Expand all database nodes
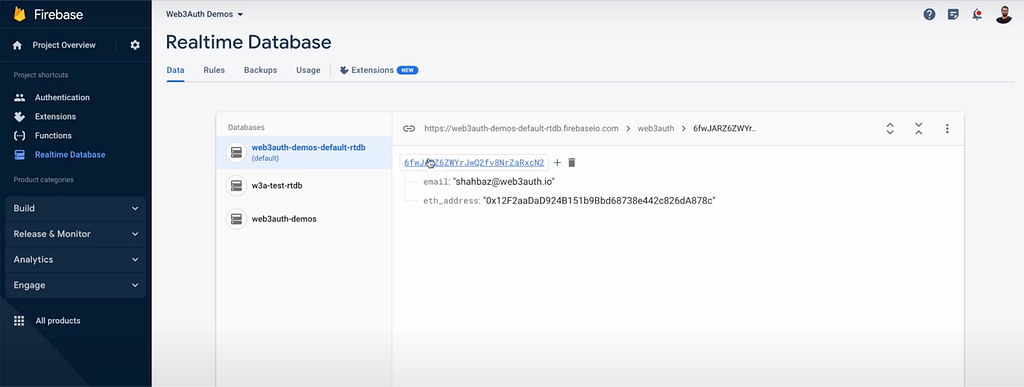The height and width of the screenshot is (387, 1024). 889,129
